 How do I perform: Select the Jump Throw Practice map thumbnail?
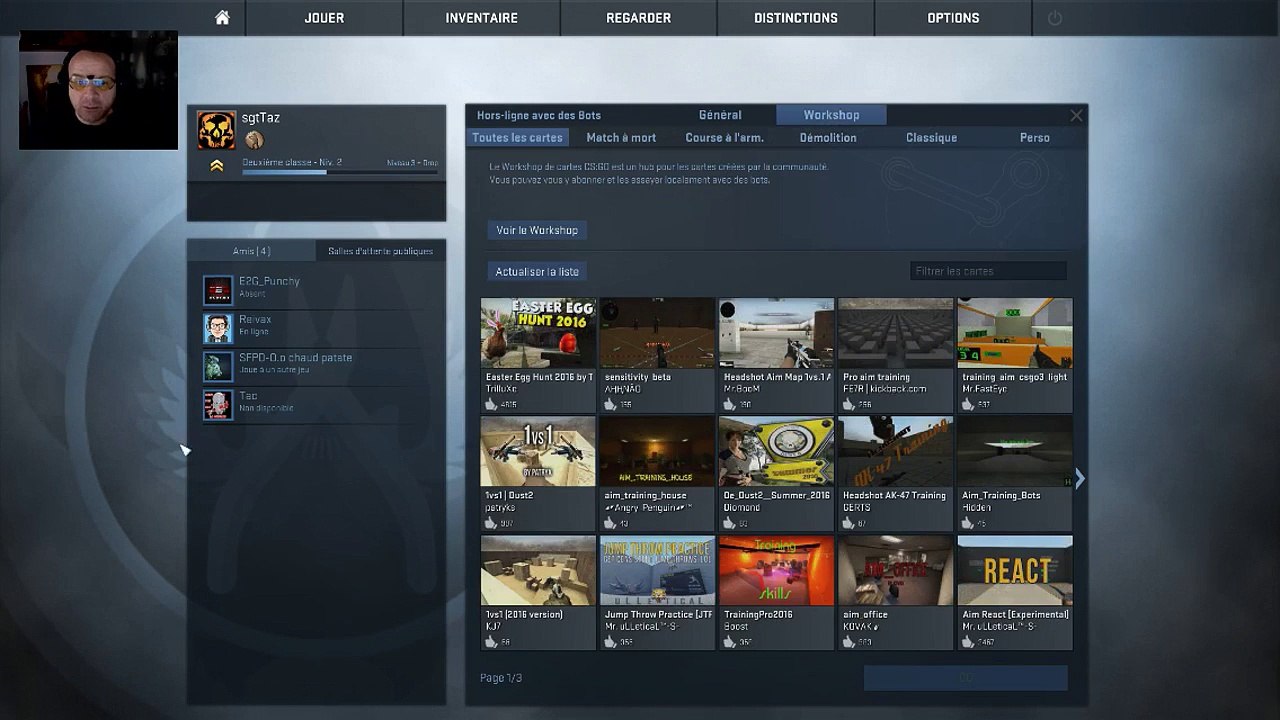(x=657, y=571)
